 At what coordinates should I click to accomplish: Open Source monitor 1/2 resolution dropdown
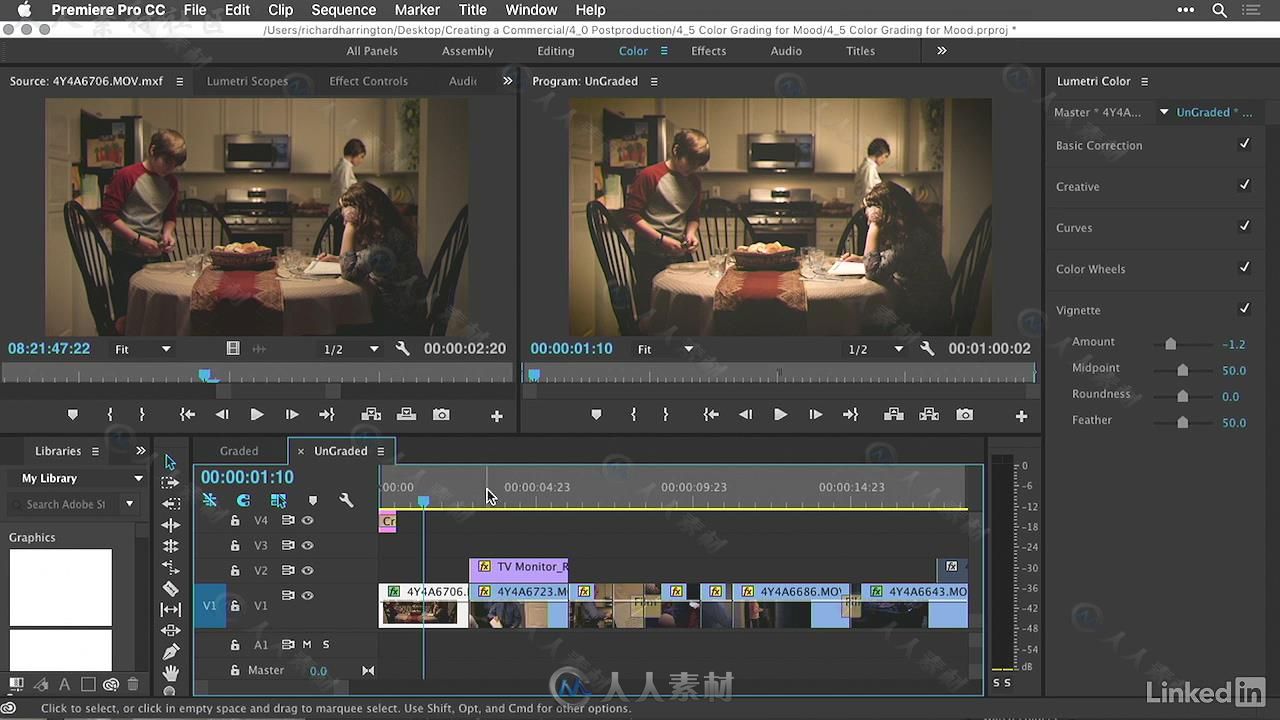[351, 349]
